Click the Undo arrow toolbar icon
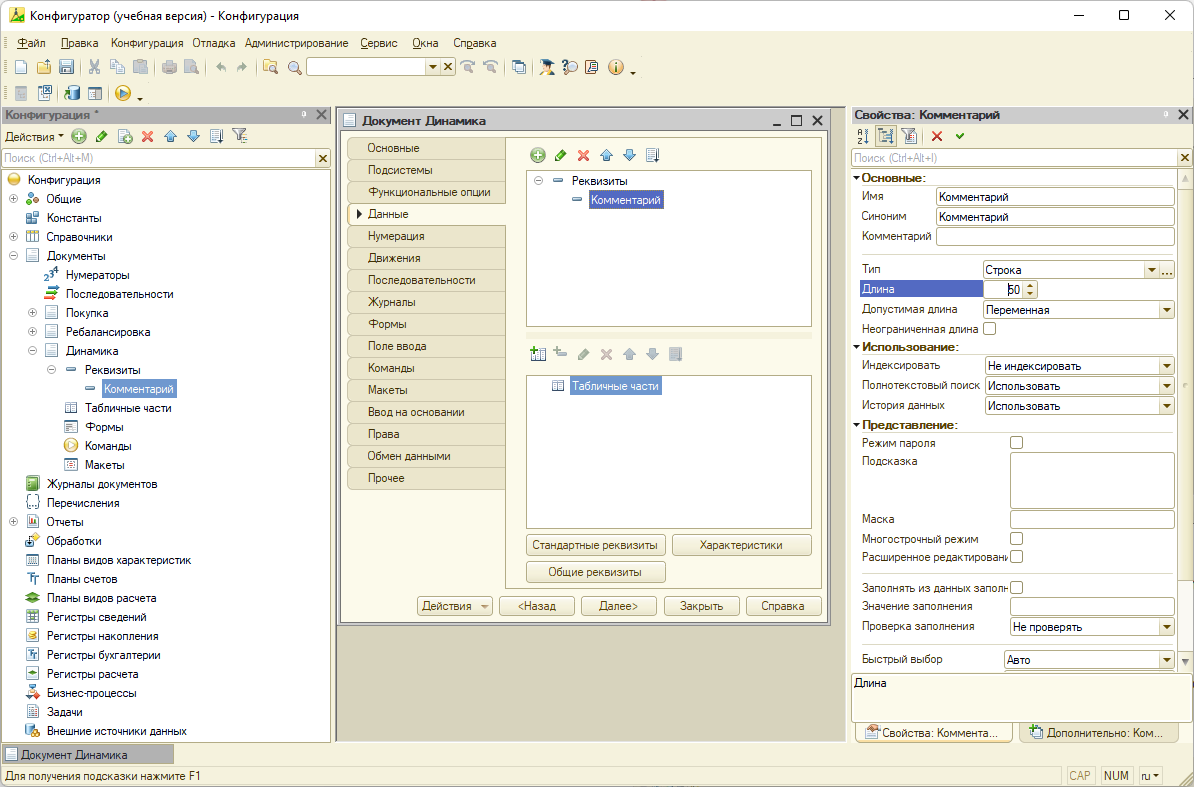The width and height of the screenshot is (1194, 787). point(221,67)
